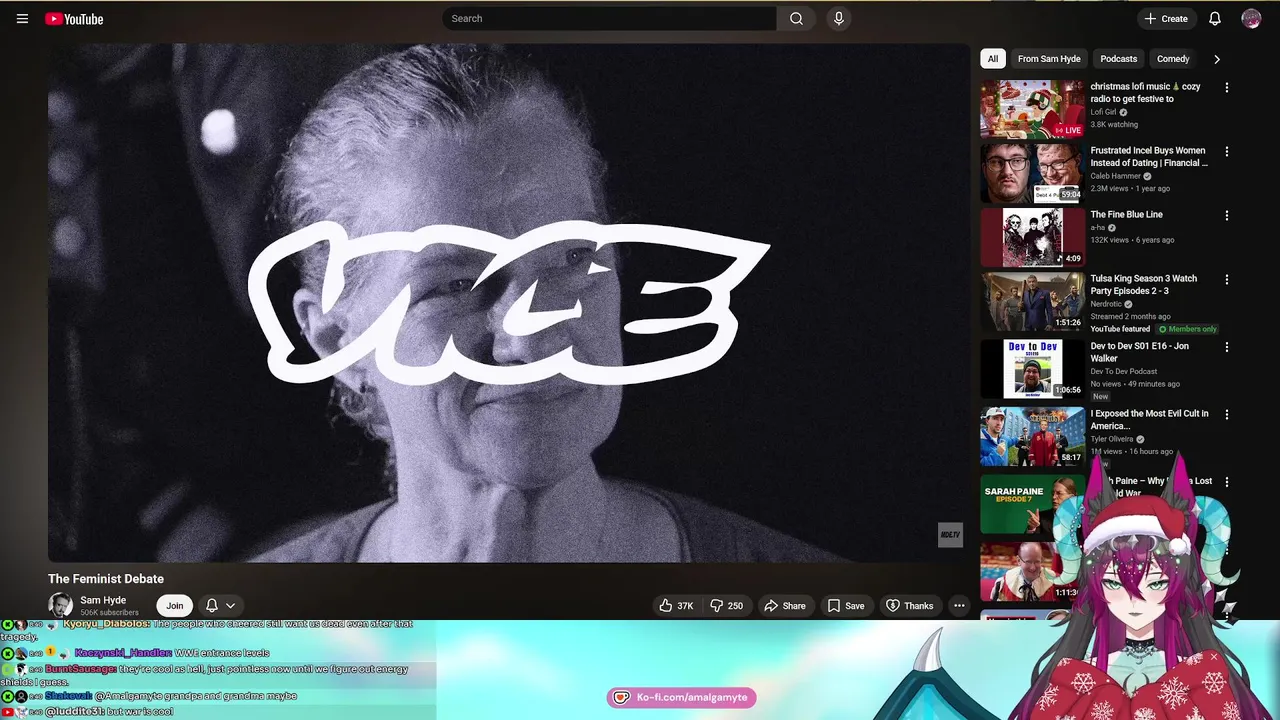
Task: Visit the Dev To Dev Podcast channel
Action: [1123, 371]
